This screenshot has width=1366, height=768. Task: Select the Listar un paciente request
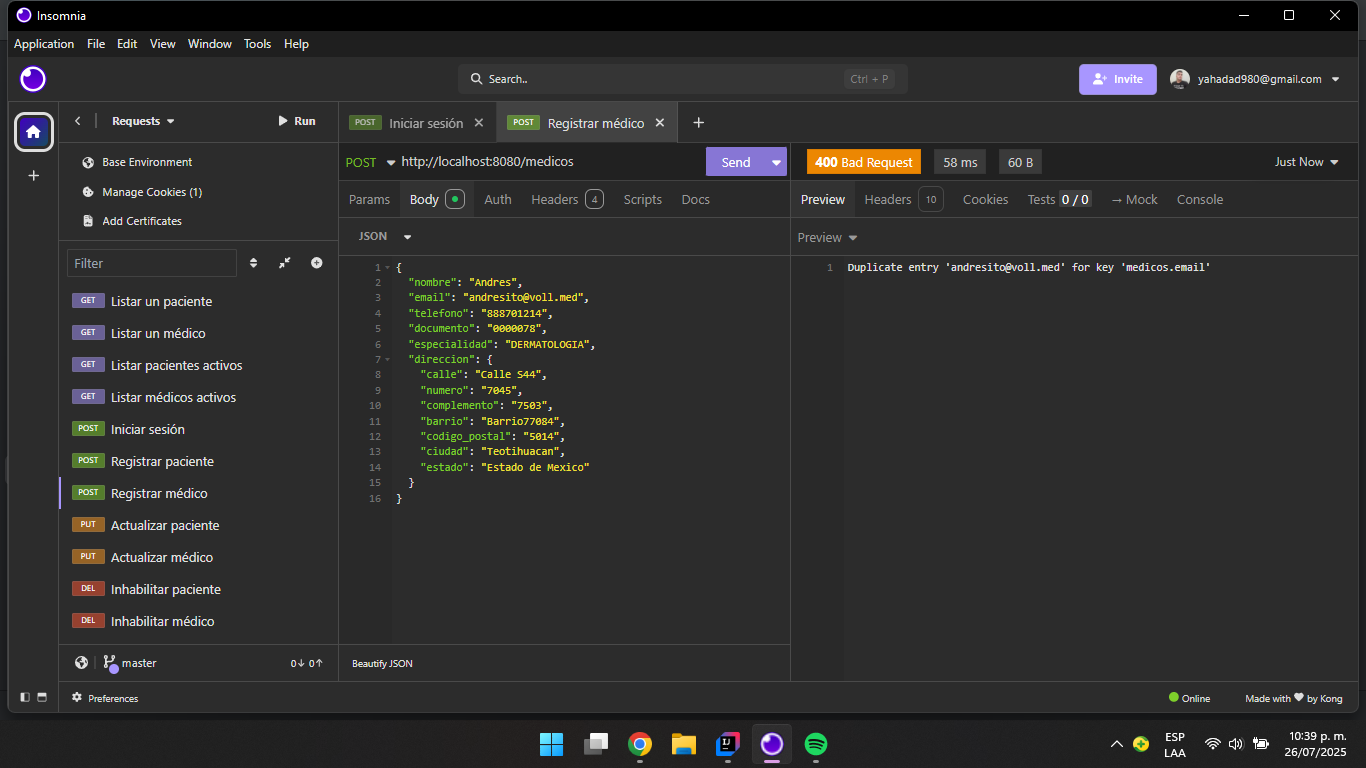click(x=198, y=301)
